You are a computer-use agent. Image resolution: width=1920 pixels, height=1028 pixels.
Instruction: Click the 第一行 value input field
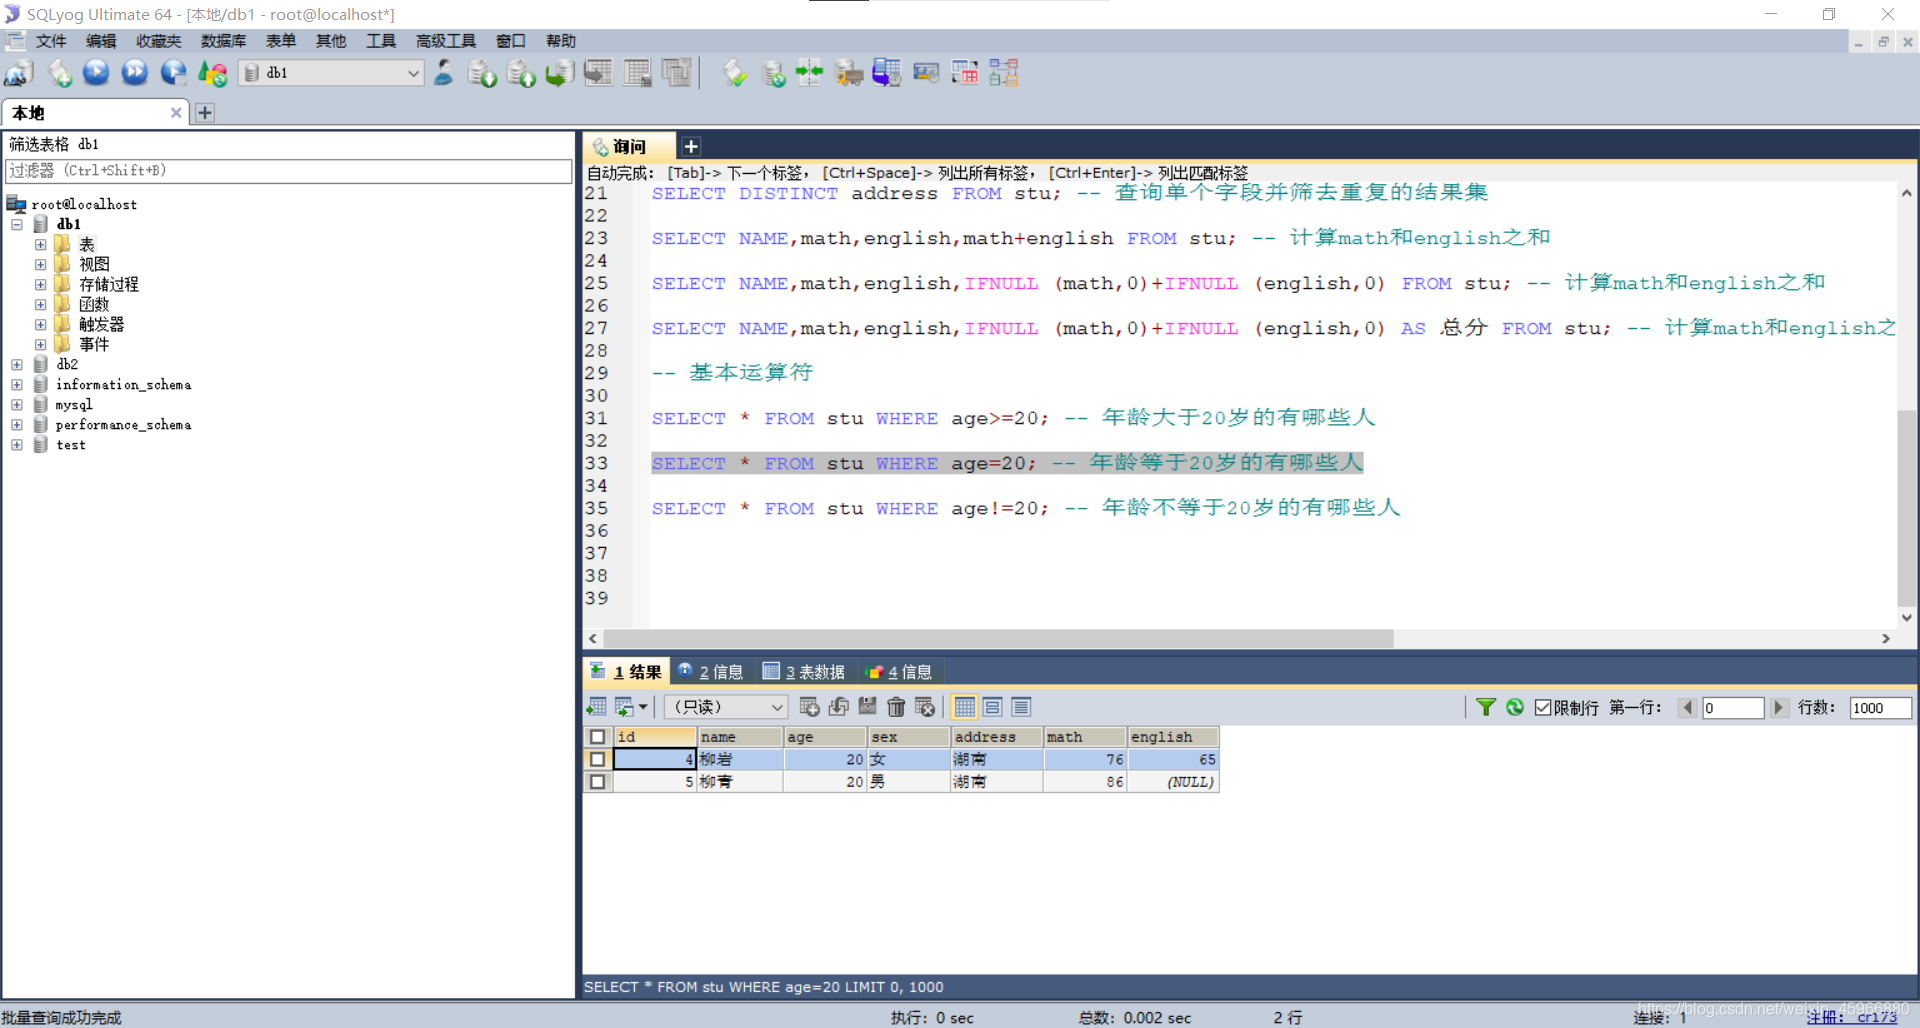pyautogui.click(x=1733, y=707)
